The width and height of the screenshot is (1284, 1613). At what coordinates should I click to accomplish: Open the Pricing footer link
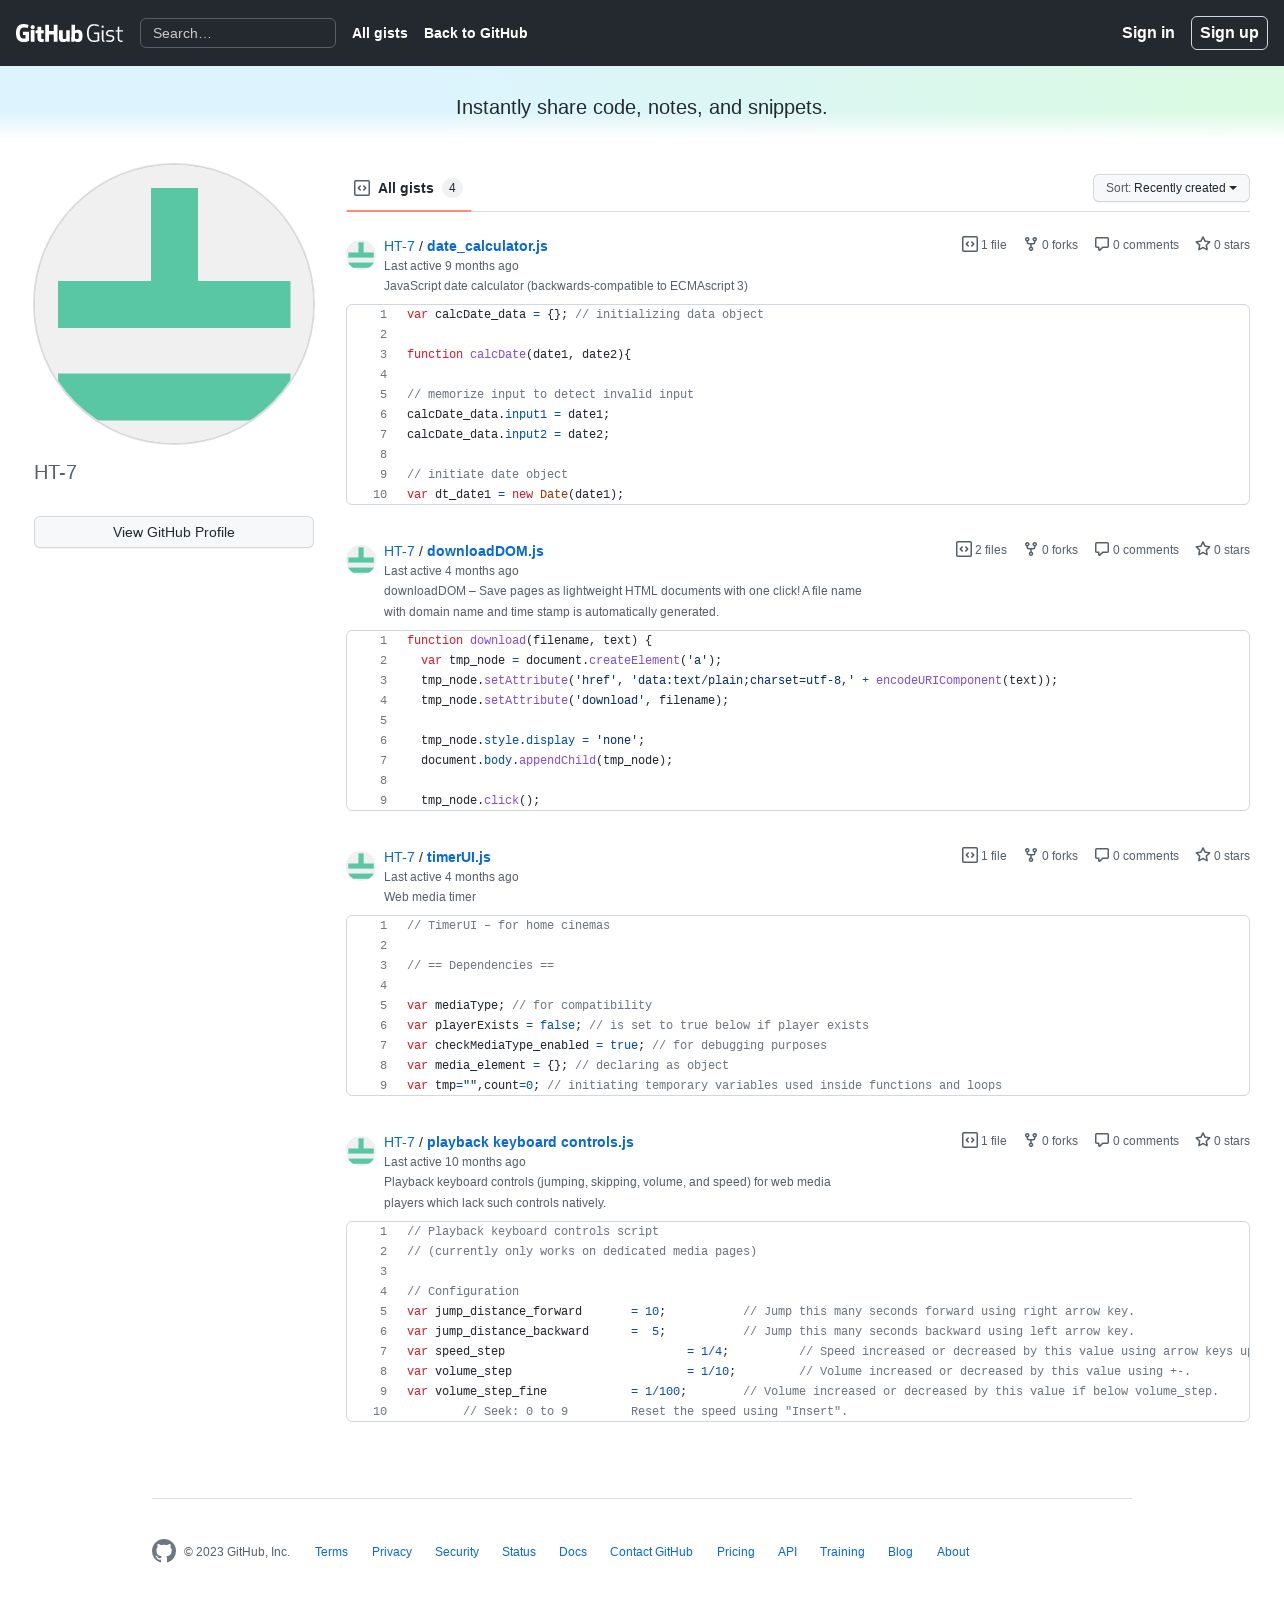pos(736,1552)
